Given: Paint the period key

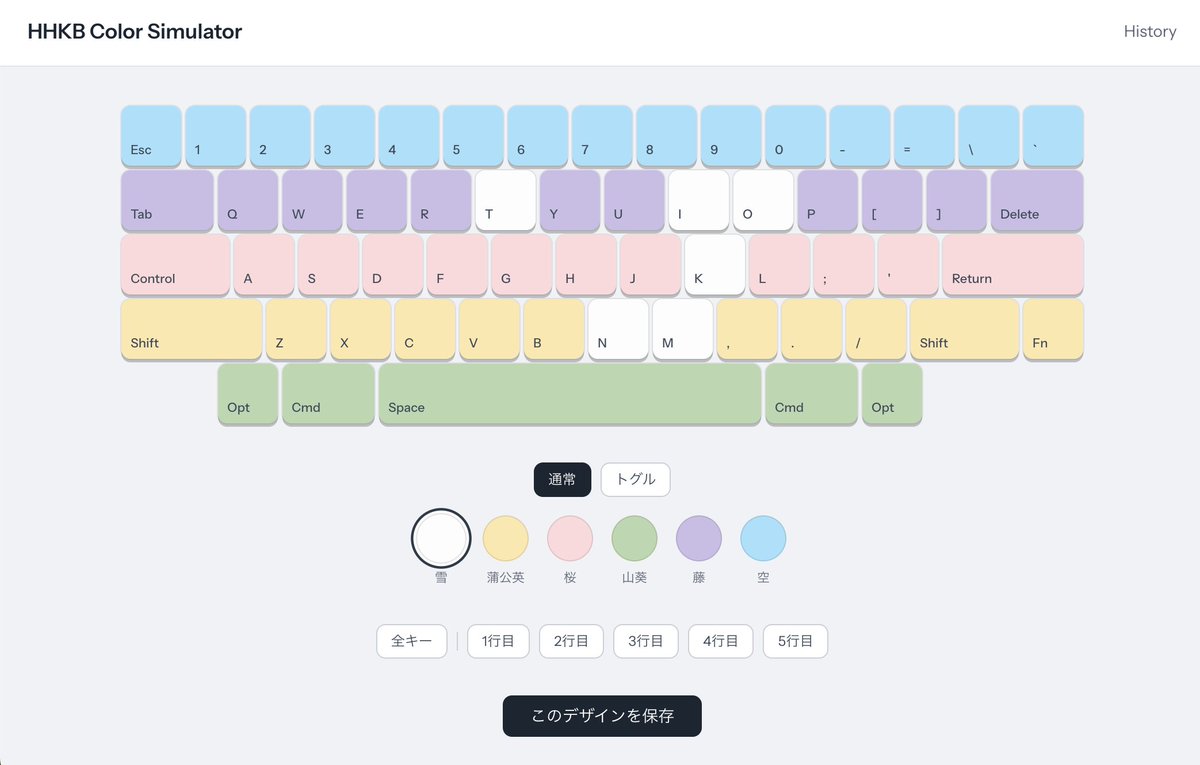Looking at the screenshot, I should (x=812, y=329).
